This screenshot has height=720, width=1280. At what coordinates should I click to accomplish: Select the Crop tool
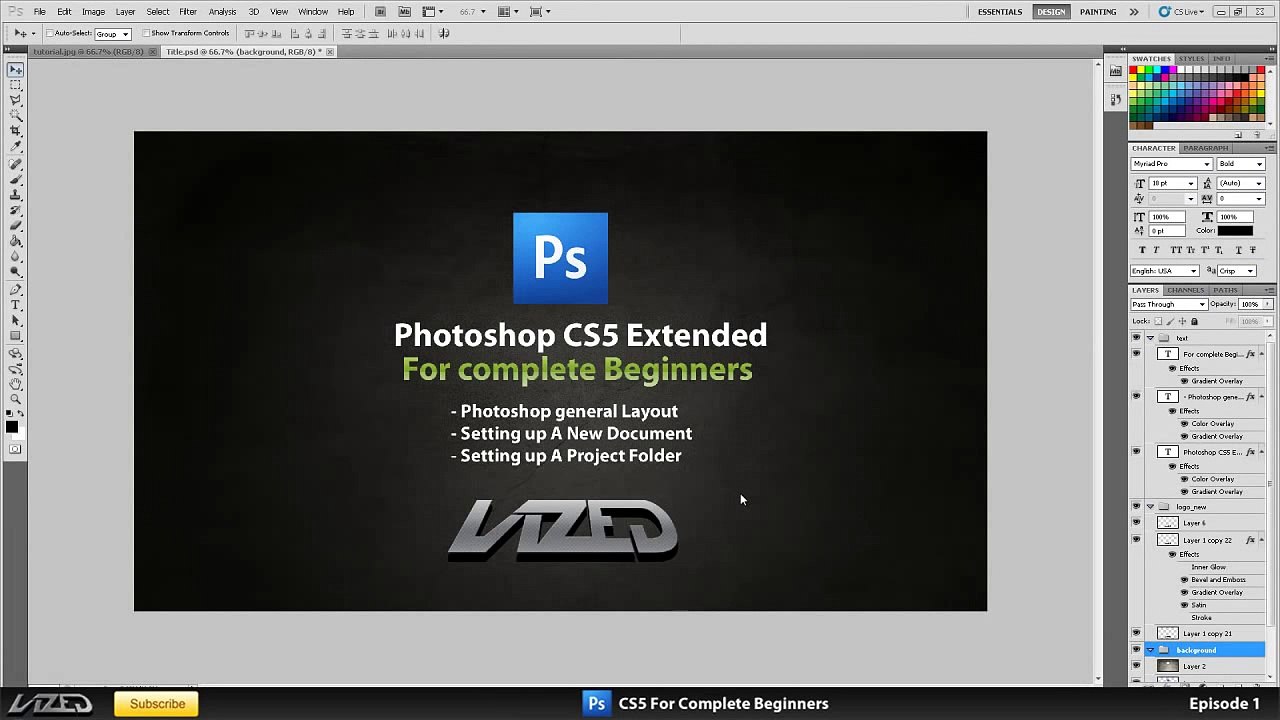[15, 130]
